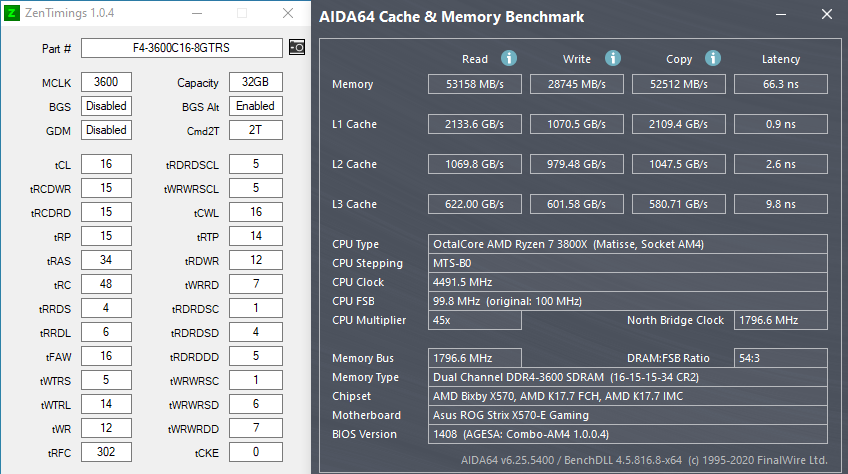Minimize the ZenTimings window
Viewport: 848px width, 474px height.
197,13
